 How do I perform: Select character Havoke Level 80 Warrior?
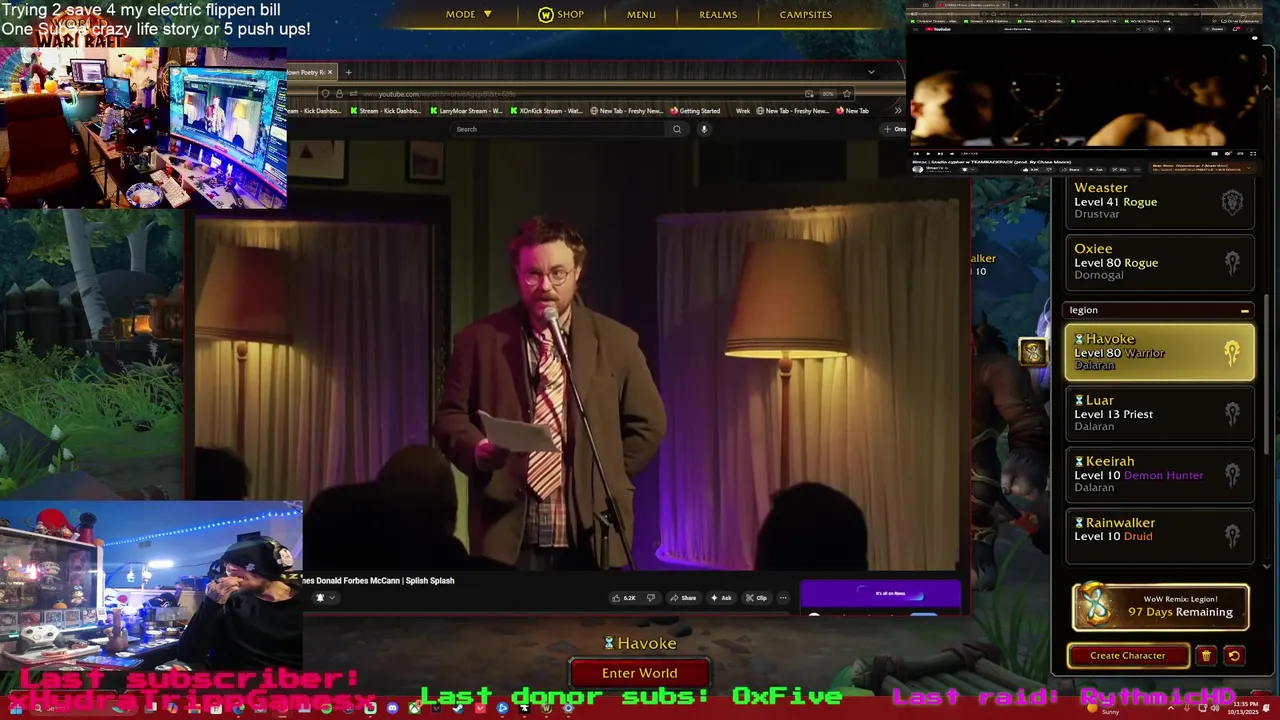click(x=1159, y=352)
